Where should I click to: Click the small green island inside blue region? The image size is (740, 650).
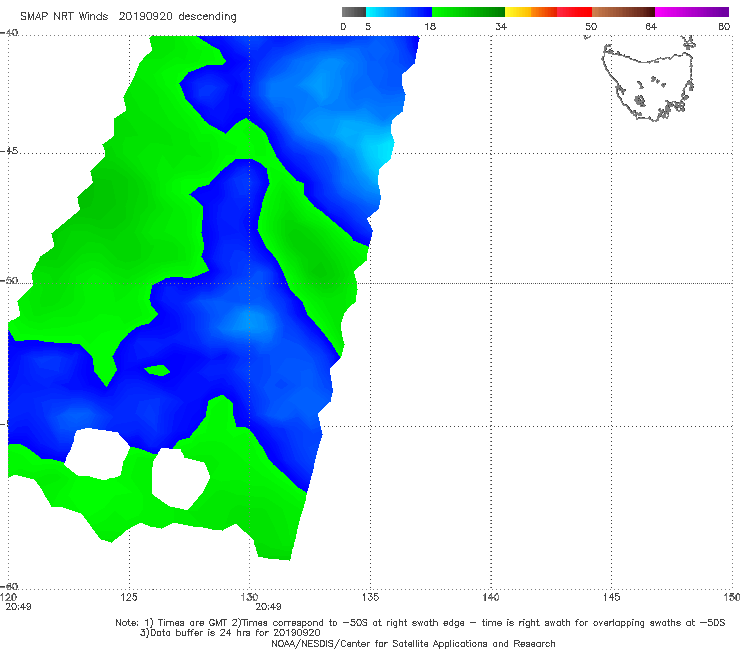[157, 370]
